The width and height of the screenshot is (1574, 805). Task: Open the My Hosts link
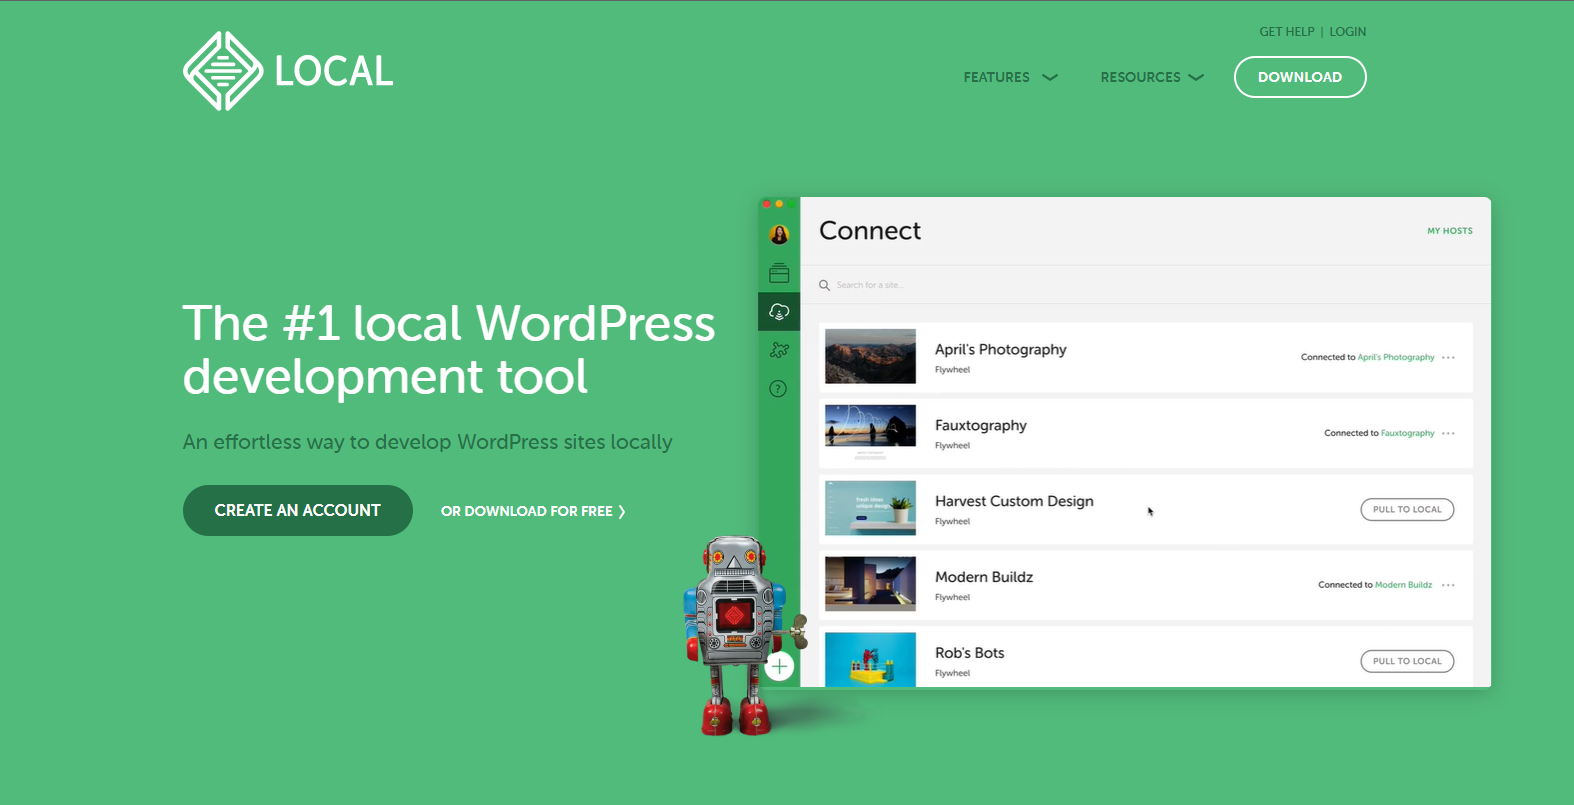click(x=1450, y=231)
